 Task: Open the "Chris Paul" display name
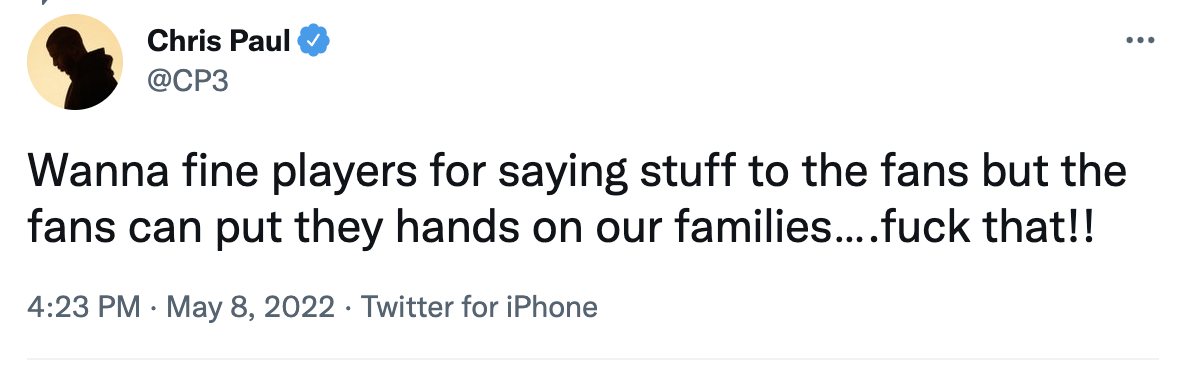(x=219, y=41)
